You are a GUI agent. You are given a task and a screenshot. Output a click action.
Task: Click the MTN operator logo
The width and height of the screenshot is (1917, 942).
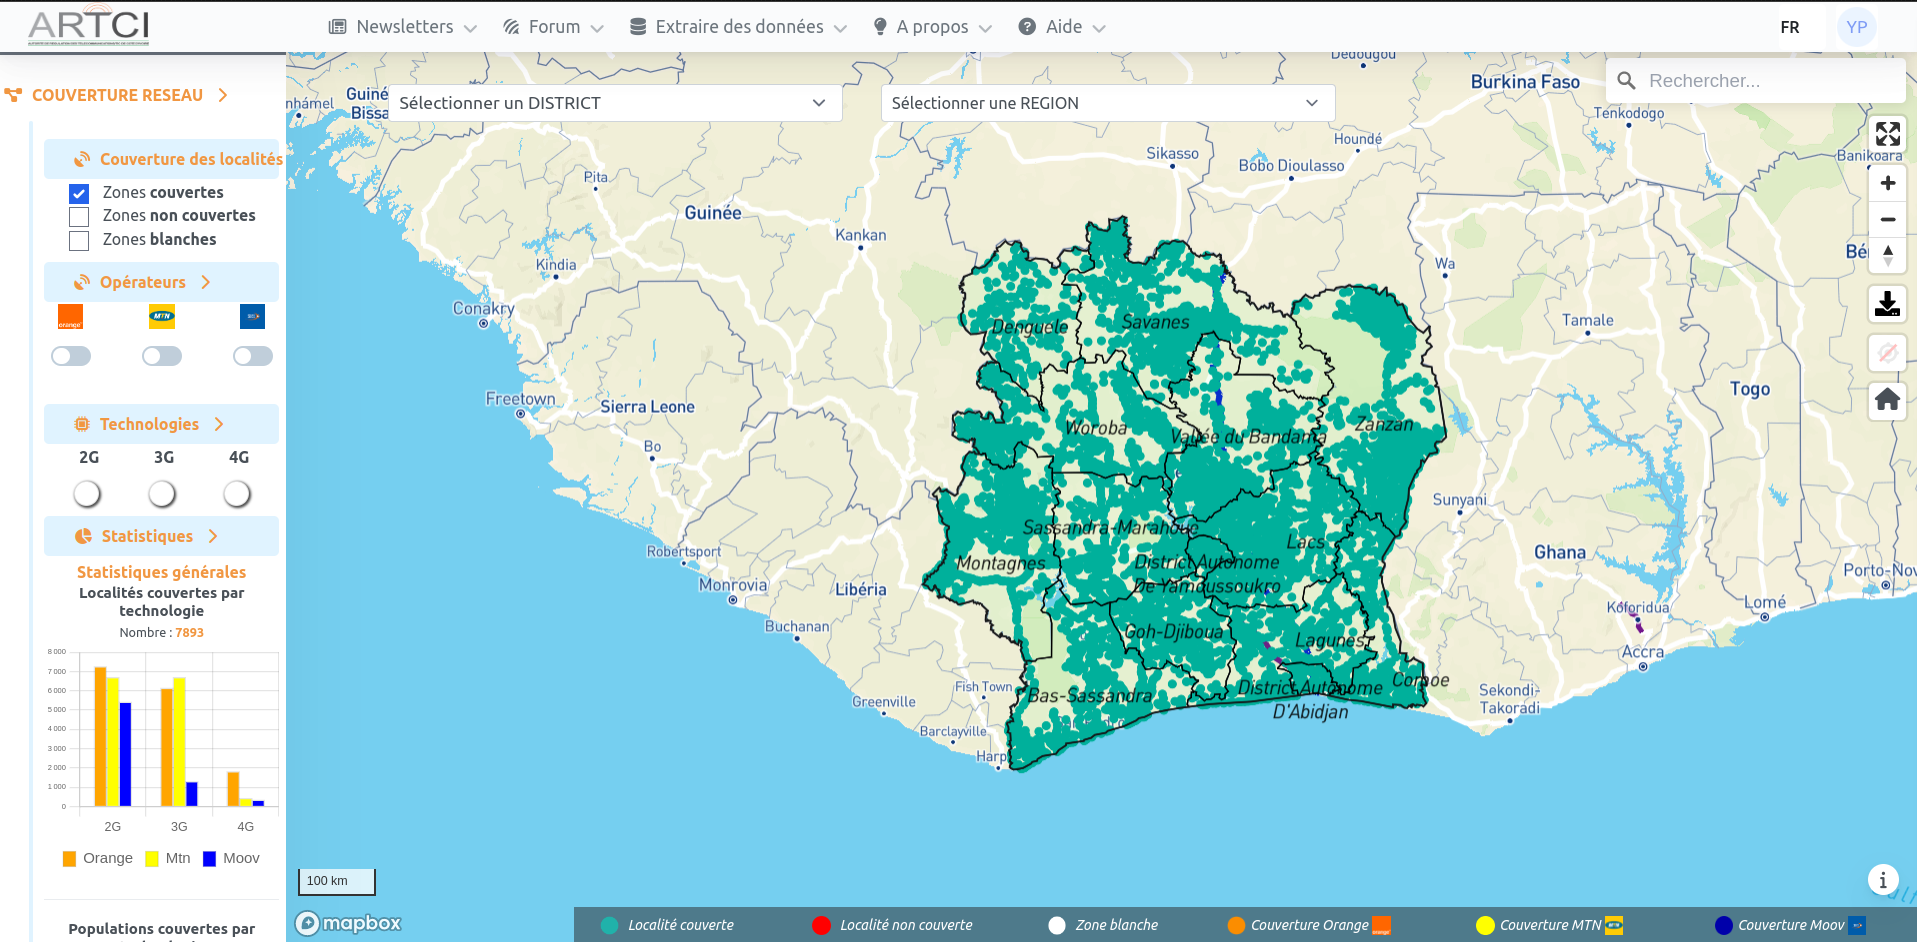click(x=161, y=317)
